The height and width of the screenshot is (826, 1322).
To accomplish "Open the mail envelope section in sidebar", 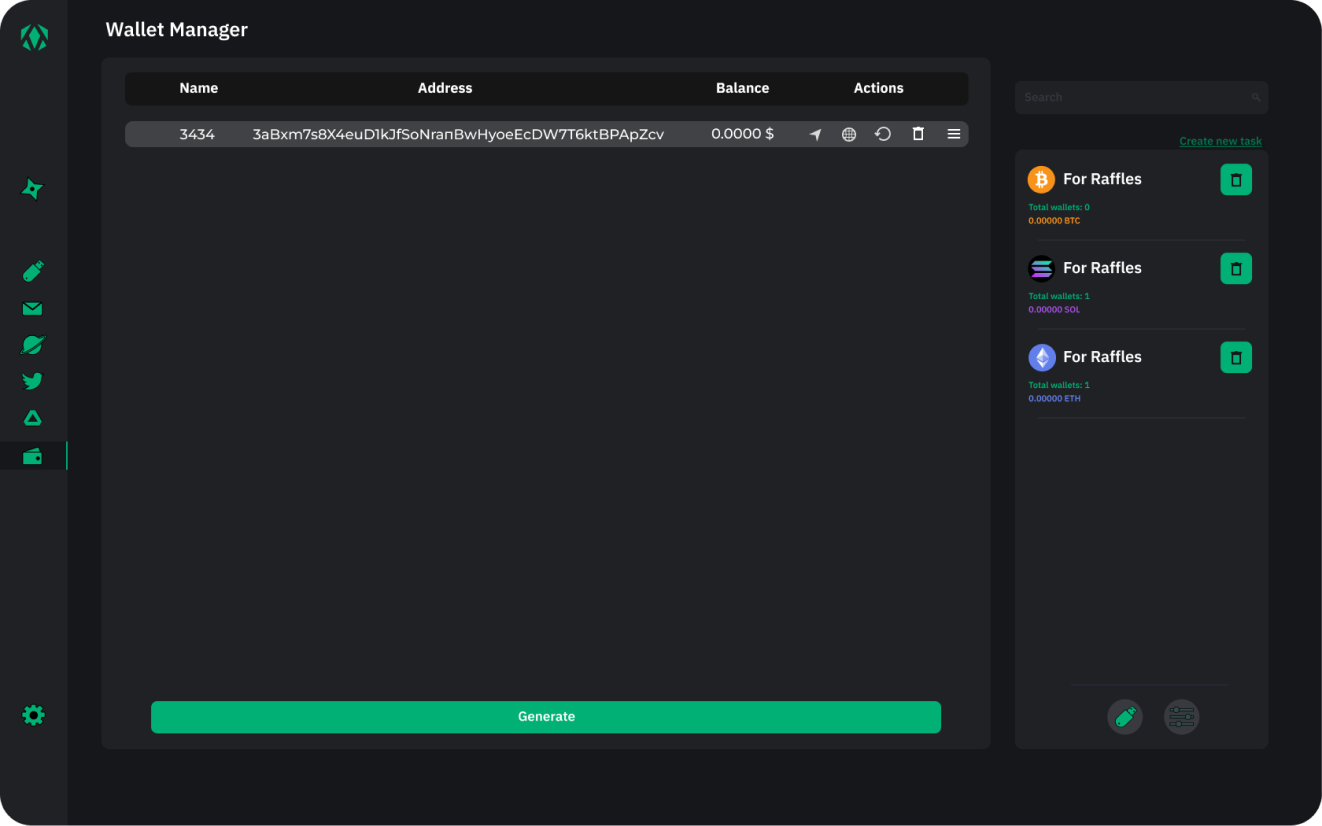I will (x=33, y=309).
